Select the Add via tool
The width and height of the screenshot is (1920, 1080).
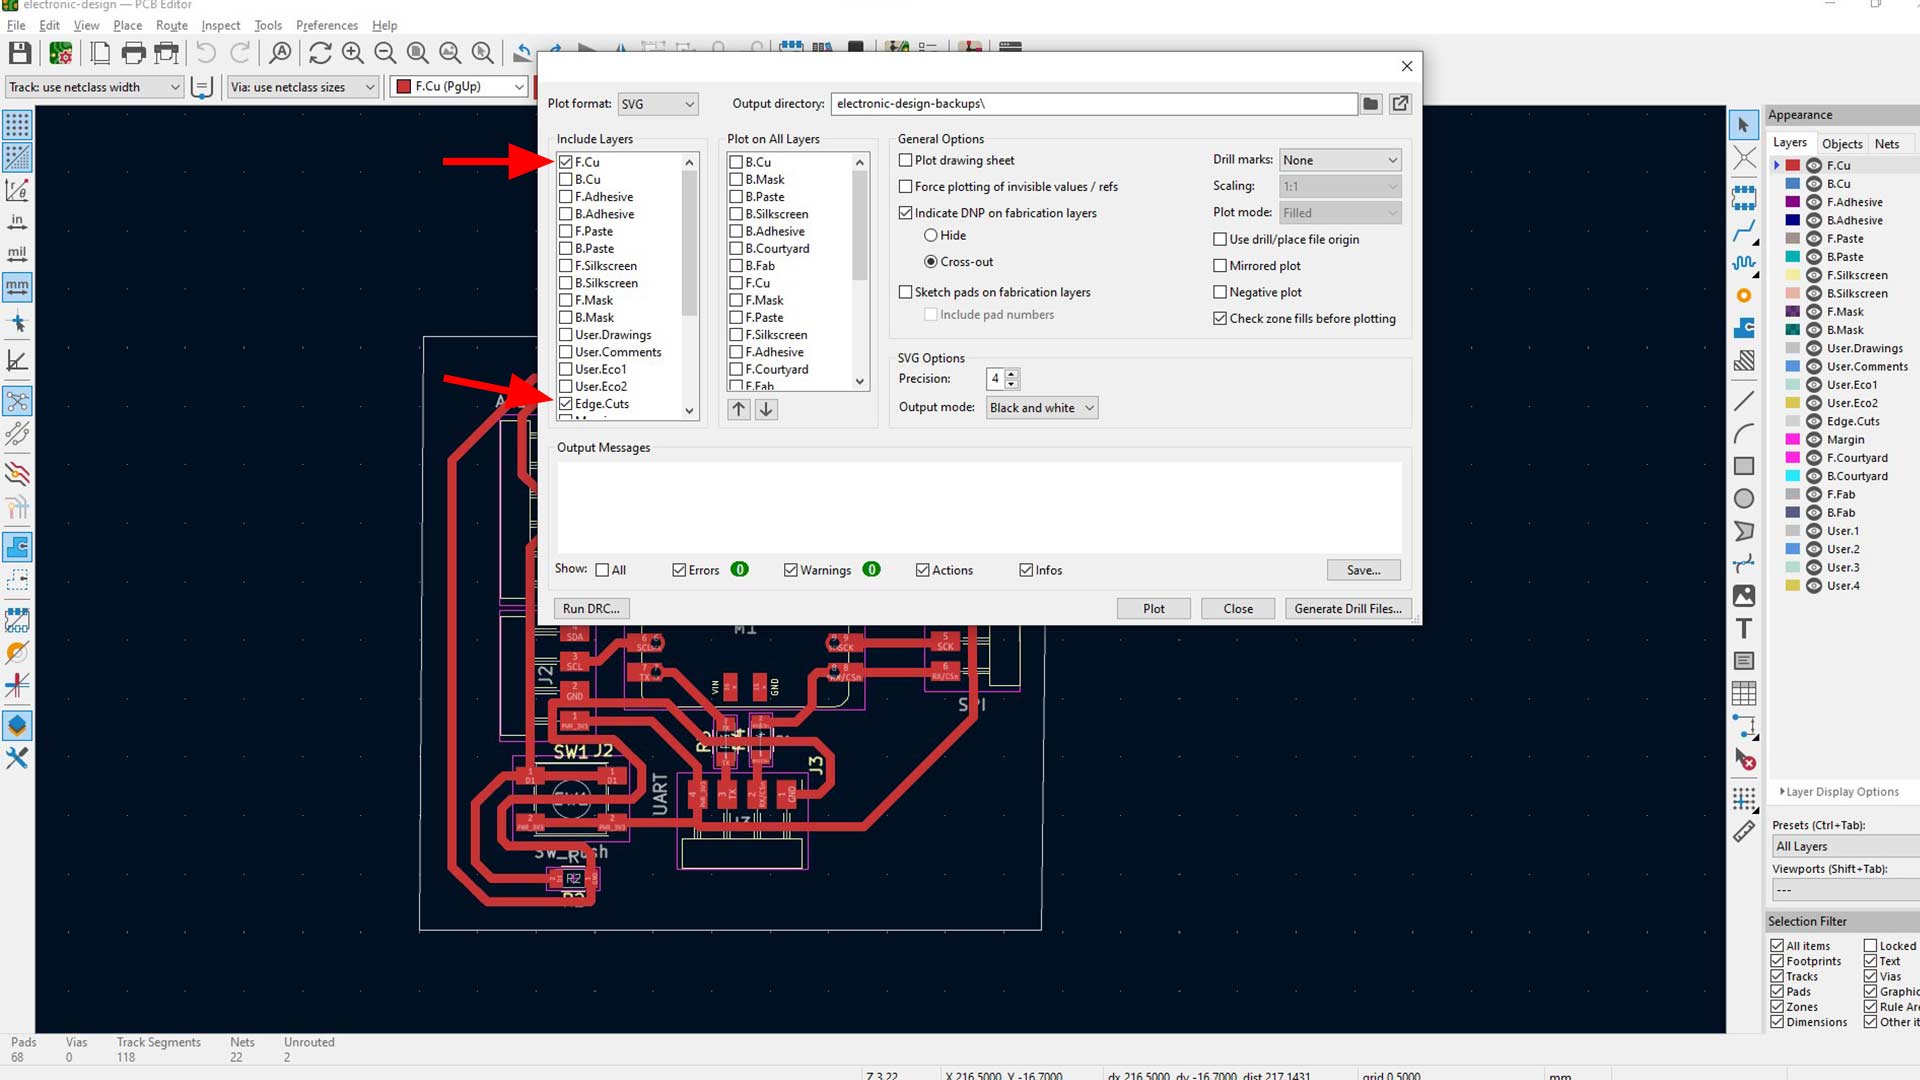click(x=1744, y=296)
